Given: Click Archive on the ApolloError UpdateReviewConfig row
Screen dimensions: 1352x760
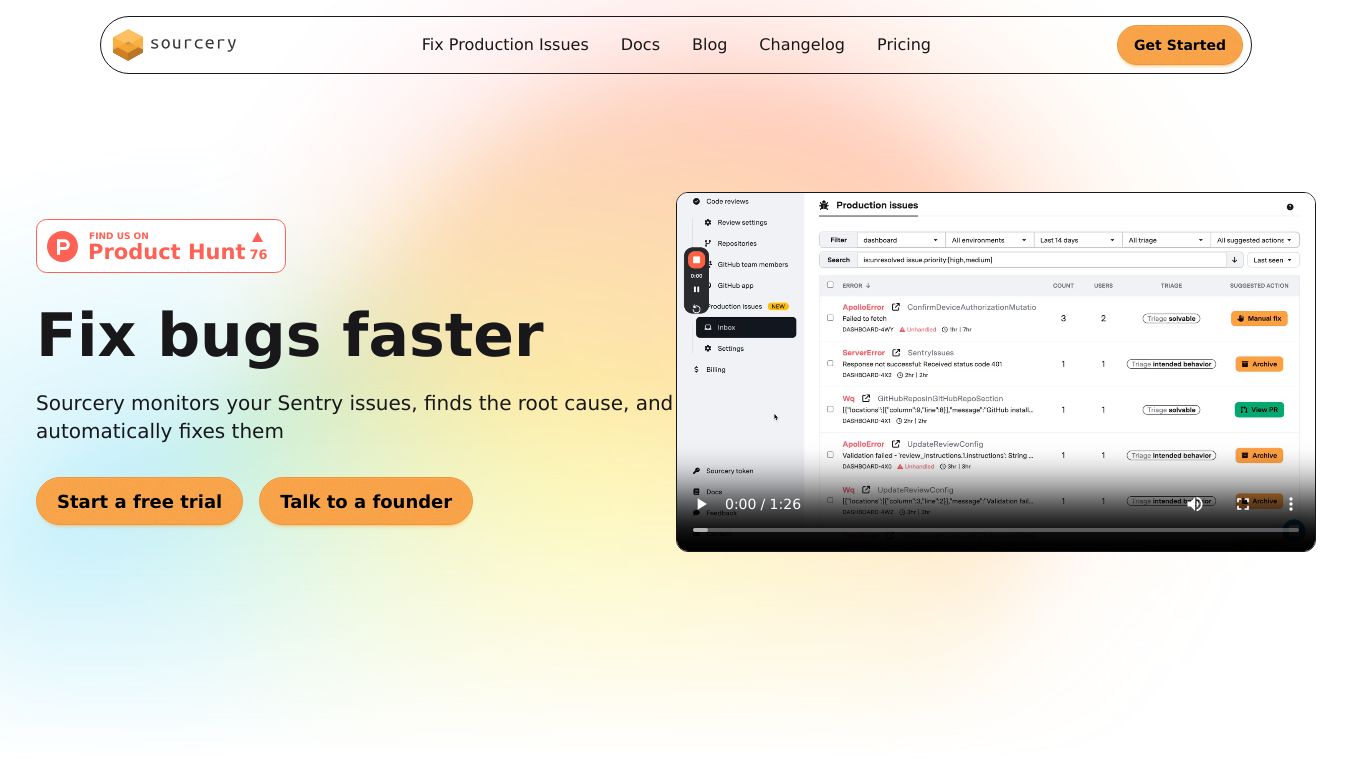Looking at the screenshot, I should pos(1259,455).
